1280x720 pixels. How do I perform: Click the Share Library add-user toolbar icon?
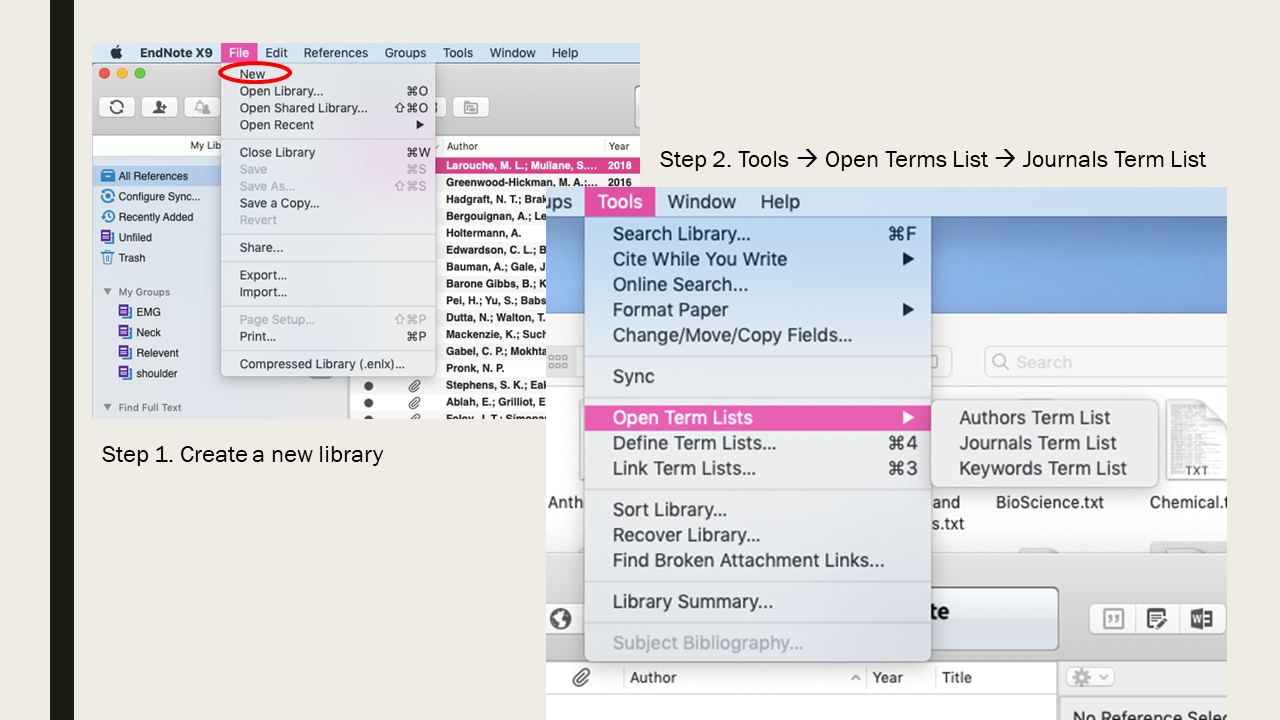159,107
